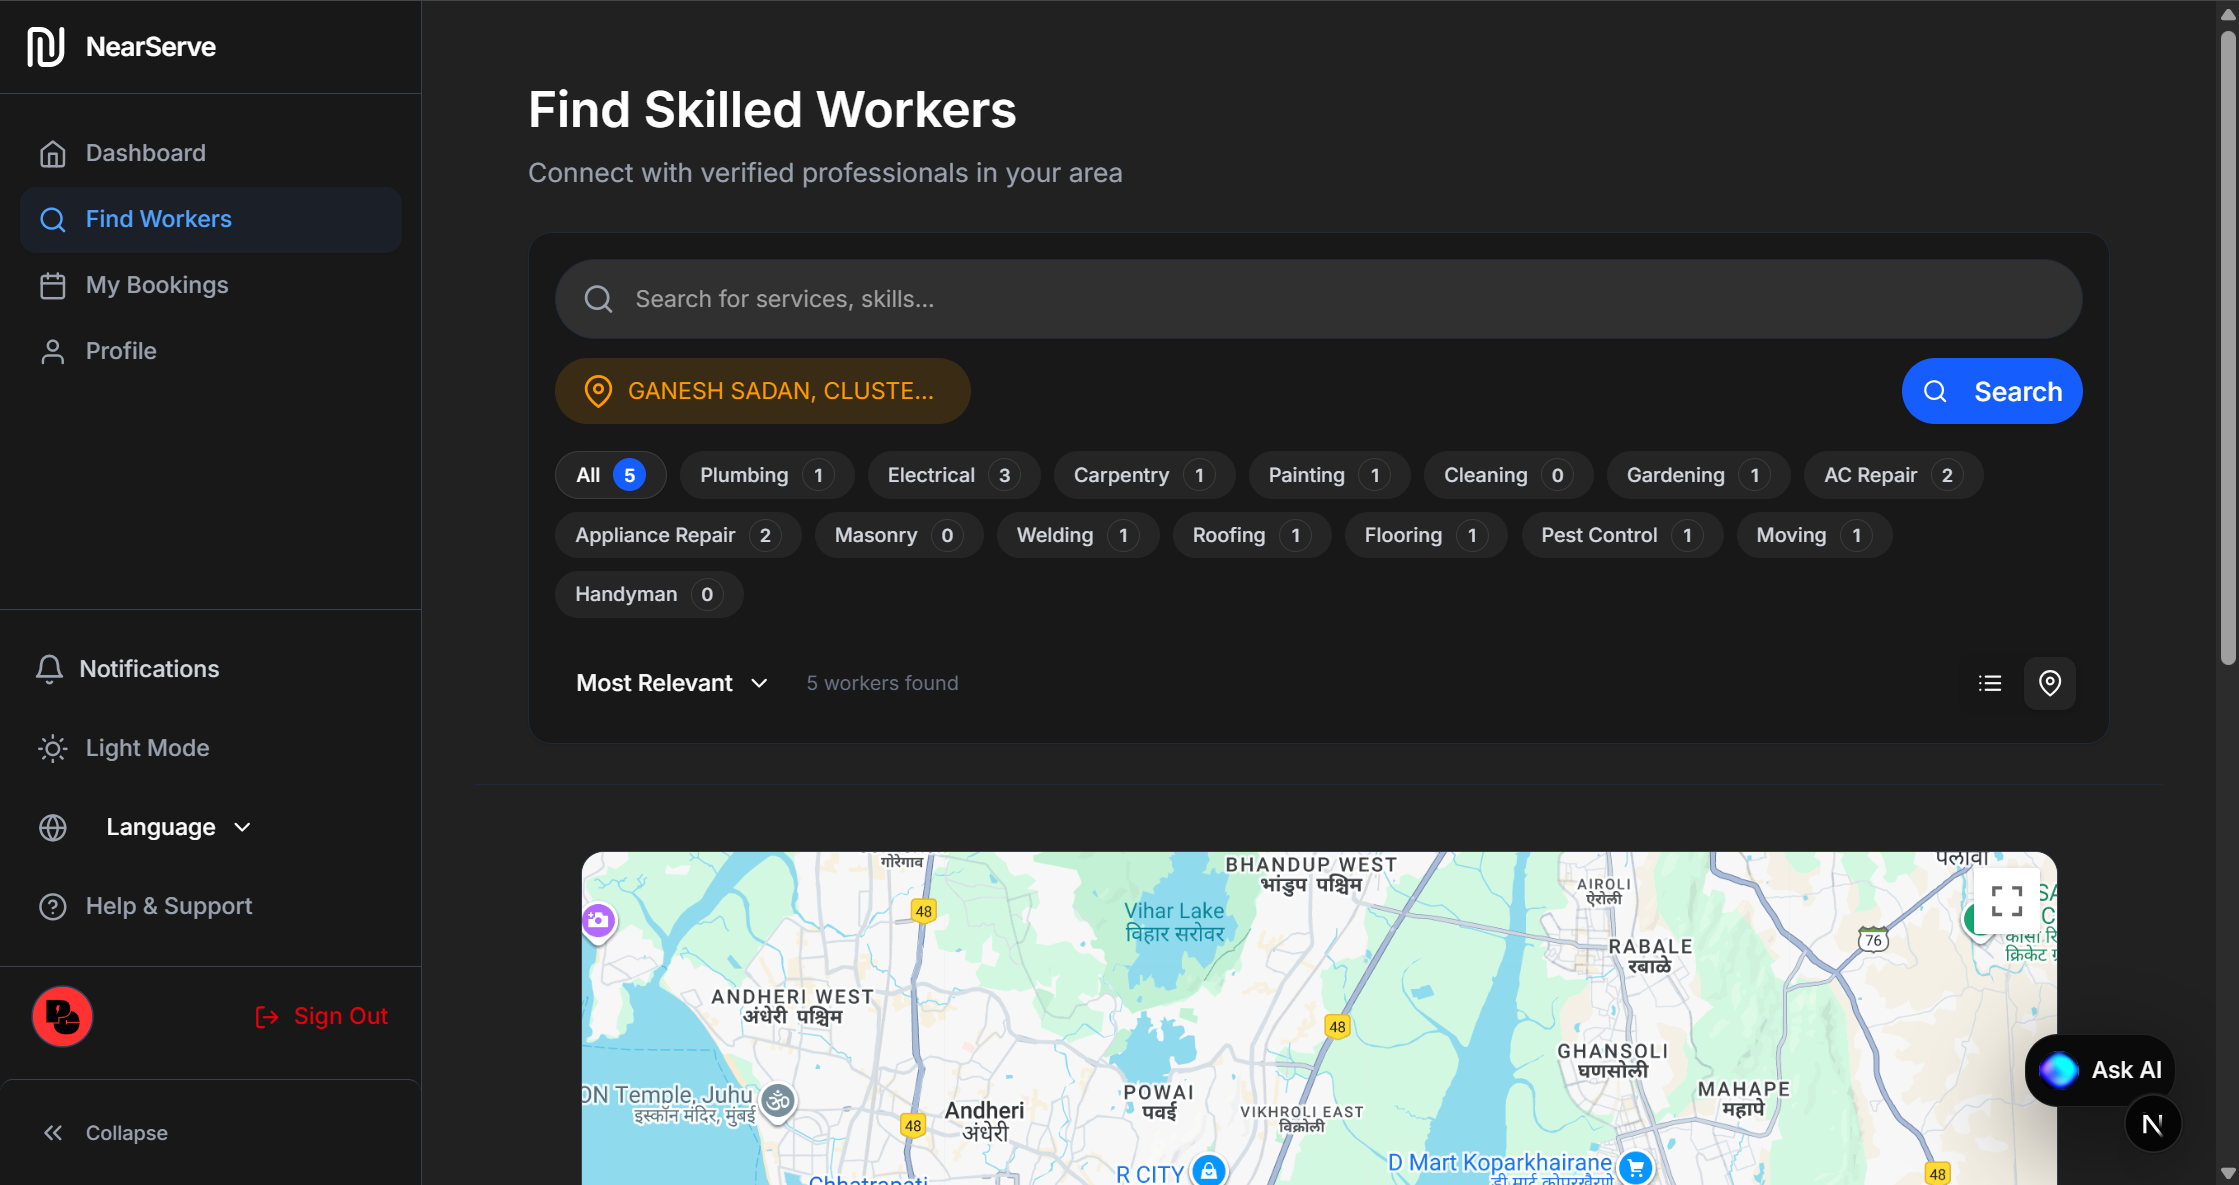
Task: Switch to the AC Repair category
Action: pyautogui.click(x=1891, y=475)
